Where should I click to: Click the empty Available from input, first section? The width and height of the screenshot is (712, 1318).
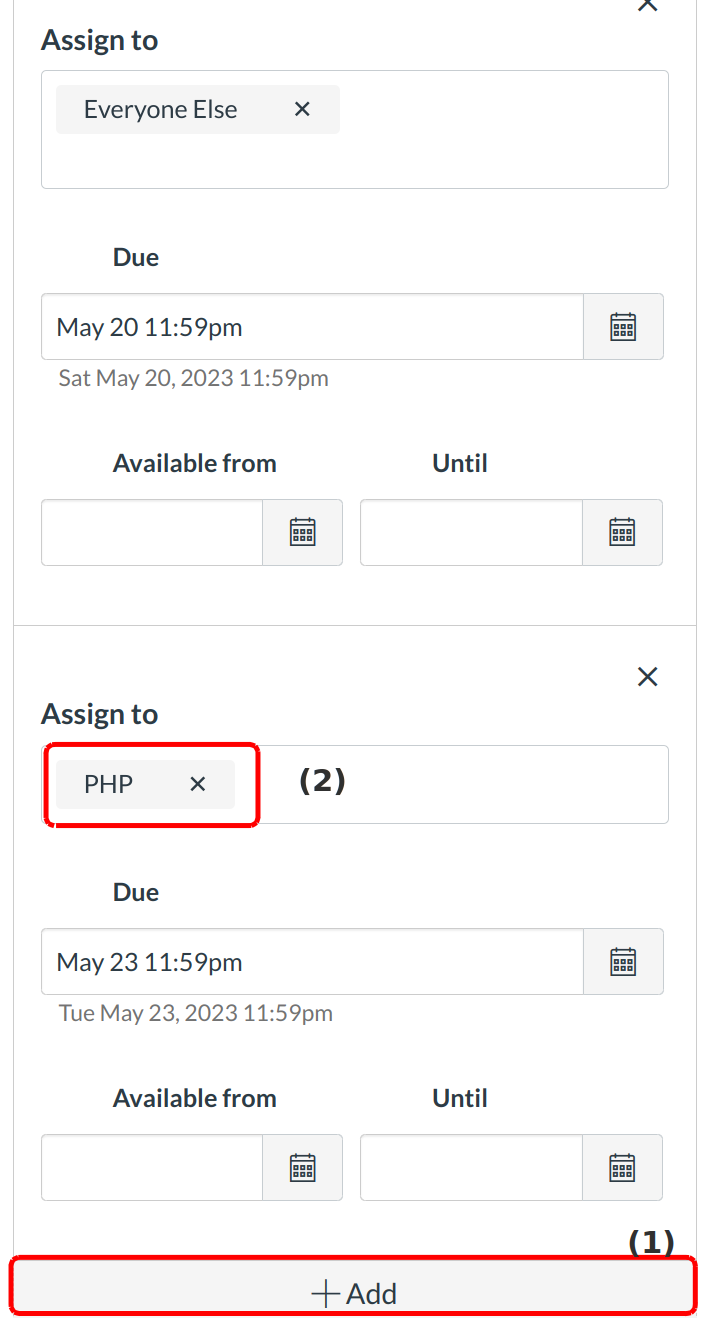(150, 532)
